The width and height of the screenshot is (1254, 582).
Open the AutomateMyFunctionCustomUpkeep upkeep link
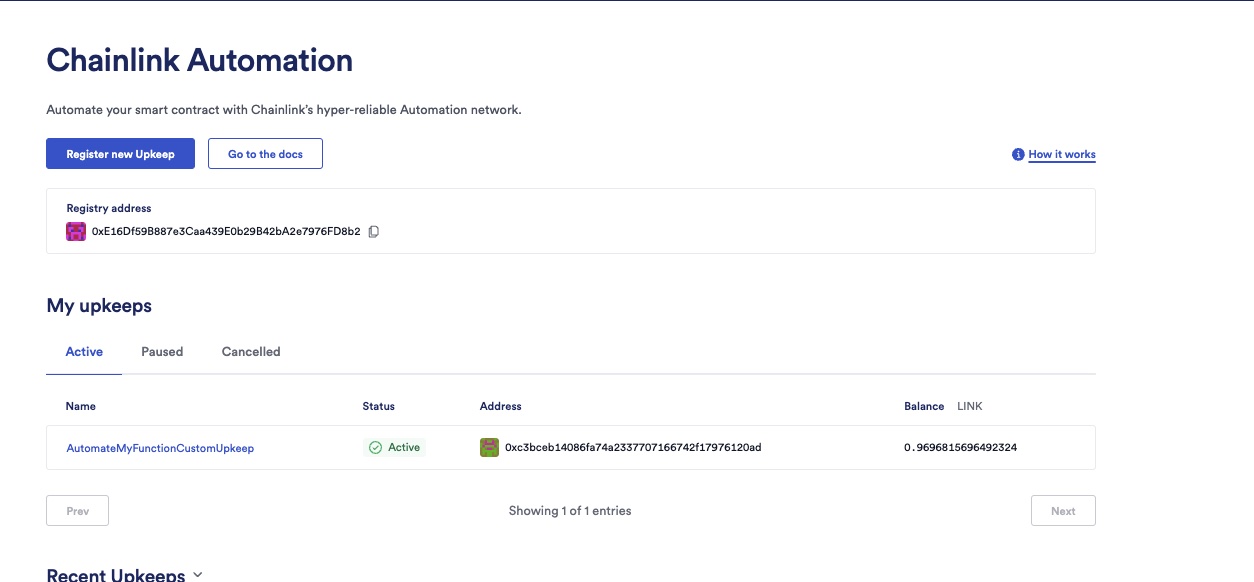(x=160, y=448)
